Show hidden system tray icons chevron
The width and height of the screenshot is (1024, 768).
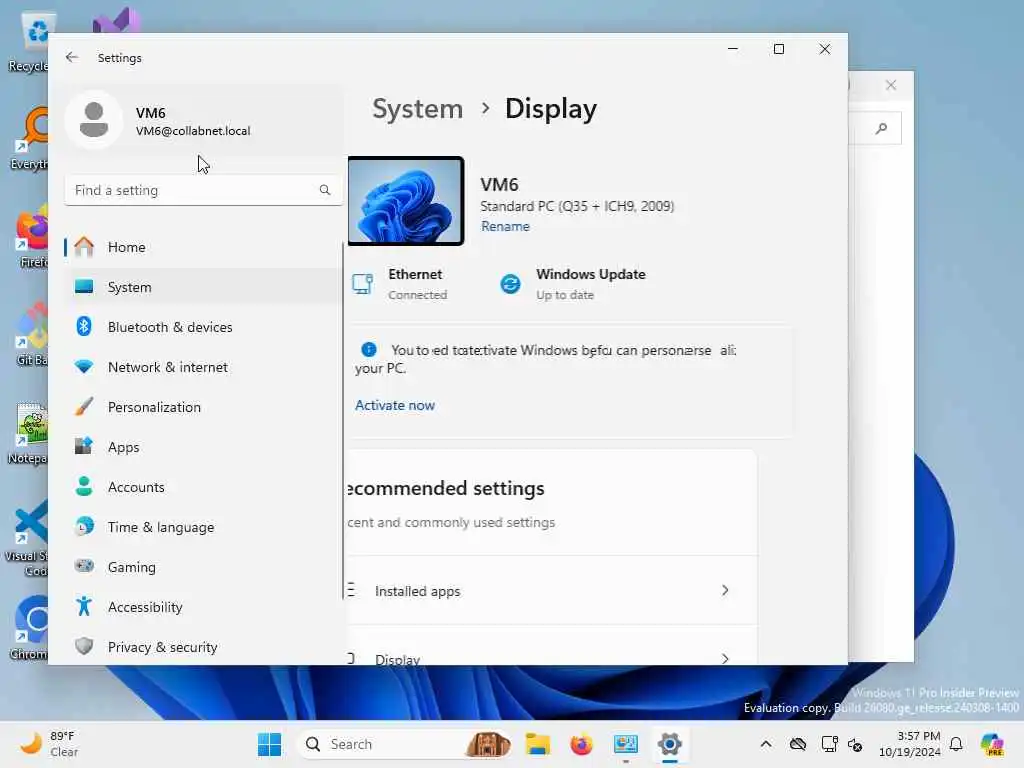(766, 744)
